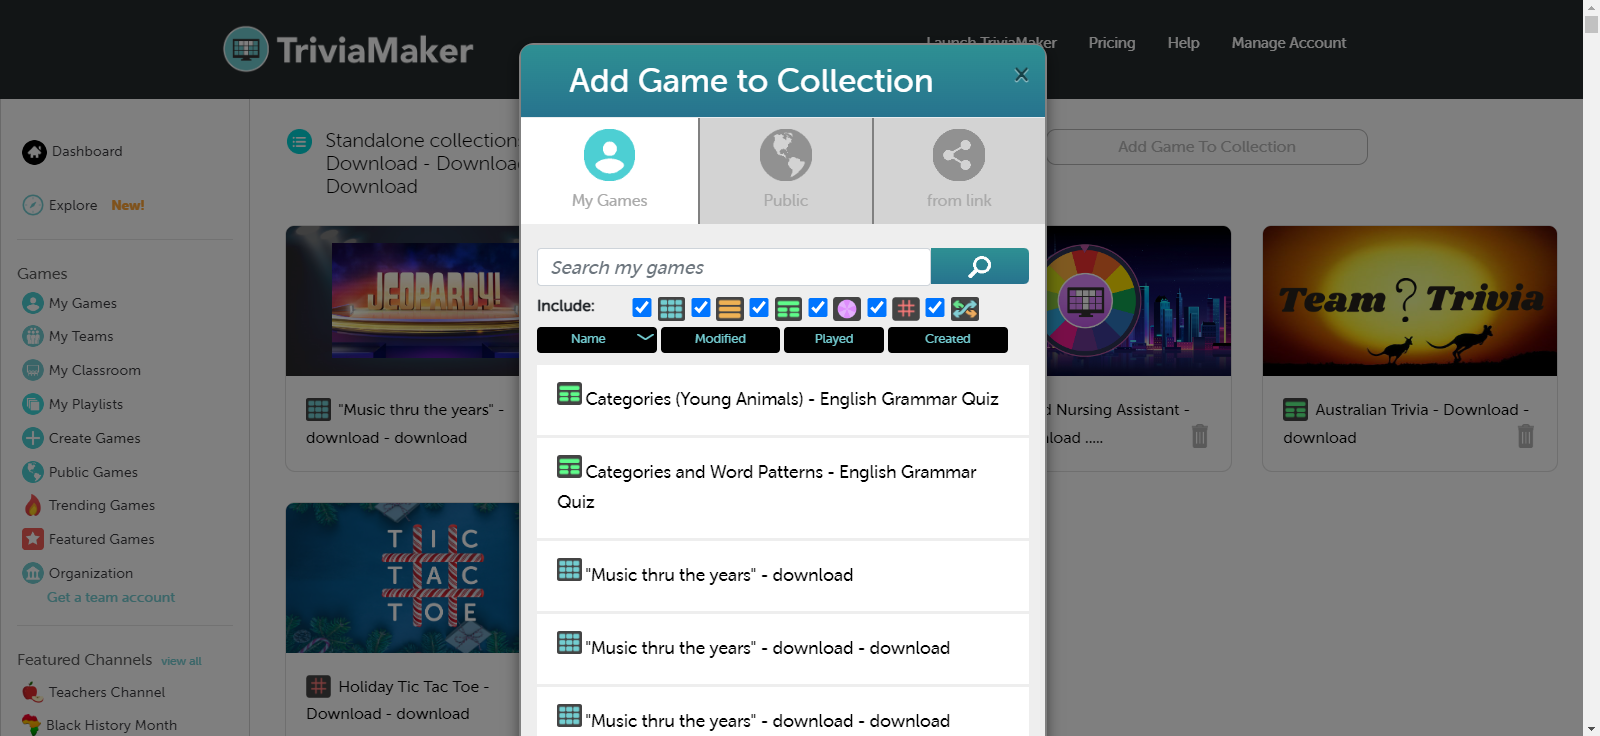Screen dimensions: 1600x736
Task: Close the Add Game to Collection dialog
Action: pos(1021,75)
